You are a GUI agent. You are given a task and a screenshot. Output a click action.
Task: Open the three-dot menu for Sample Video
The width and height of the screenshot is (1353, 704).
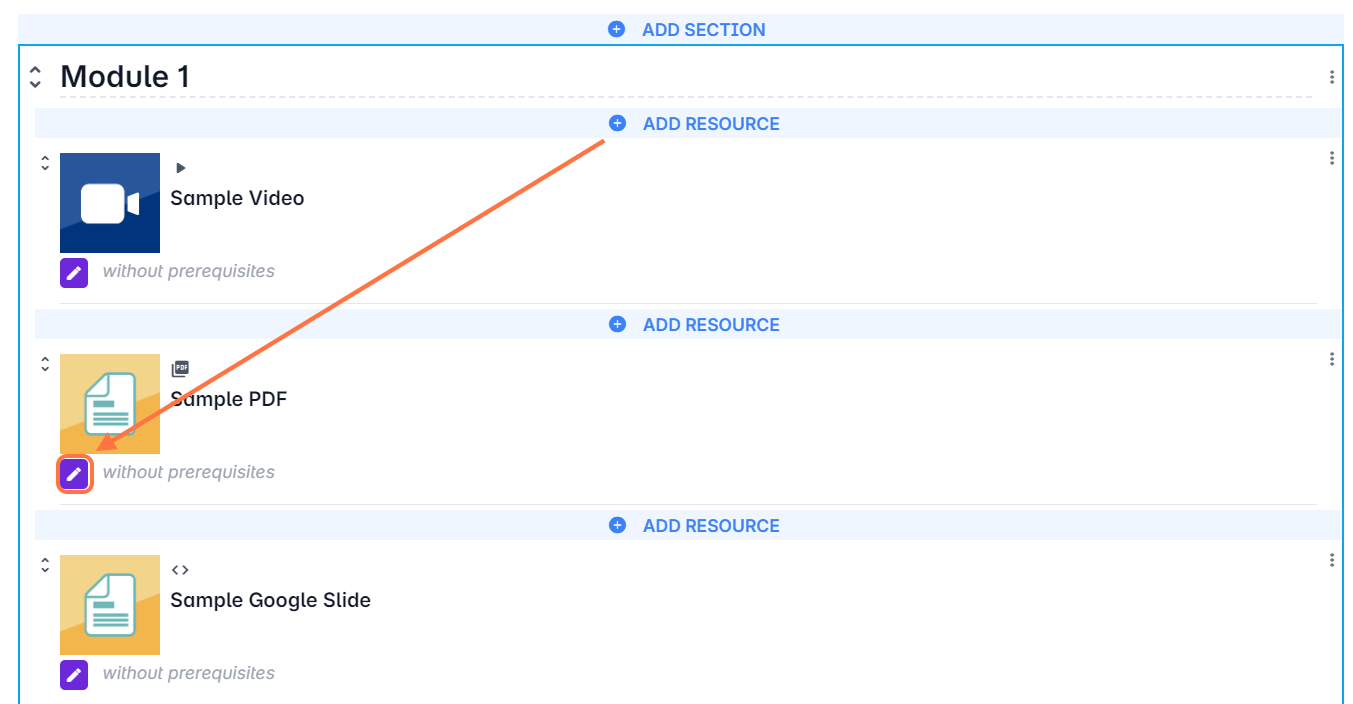(1332, 158)
